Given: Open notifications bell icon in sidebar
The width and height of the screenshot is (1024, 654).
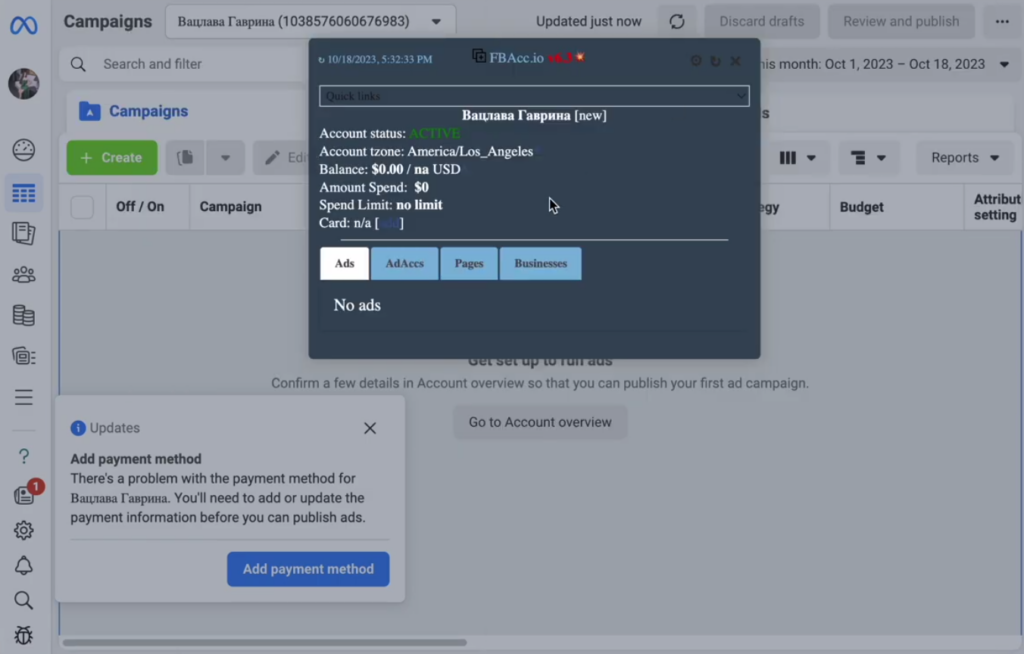Looking at the screenshot, I should tap(24, 566).
